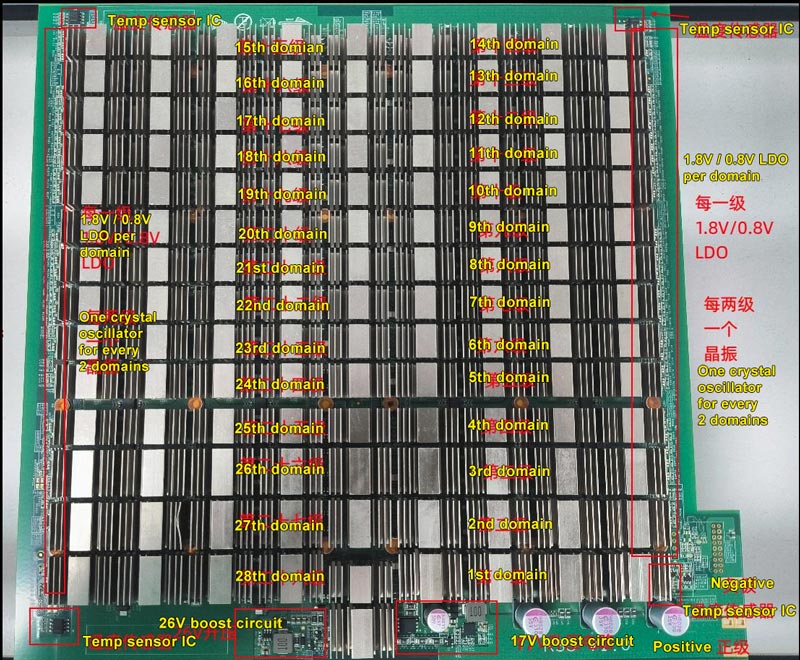Select the "1st domain" label
The width and height of the screenshot is (800, 660).
(507, 575)
